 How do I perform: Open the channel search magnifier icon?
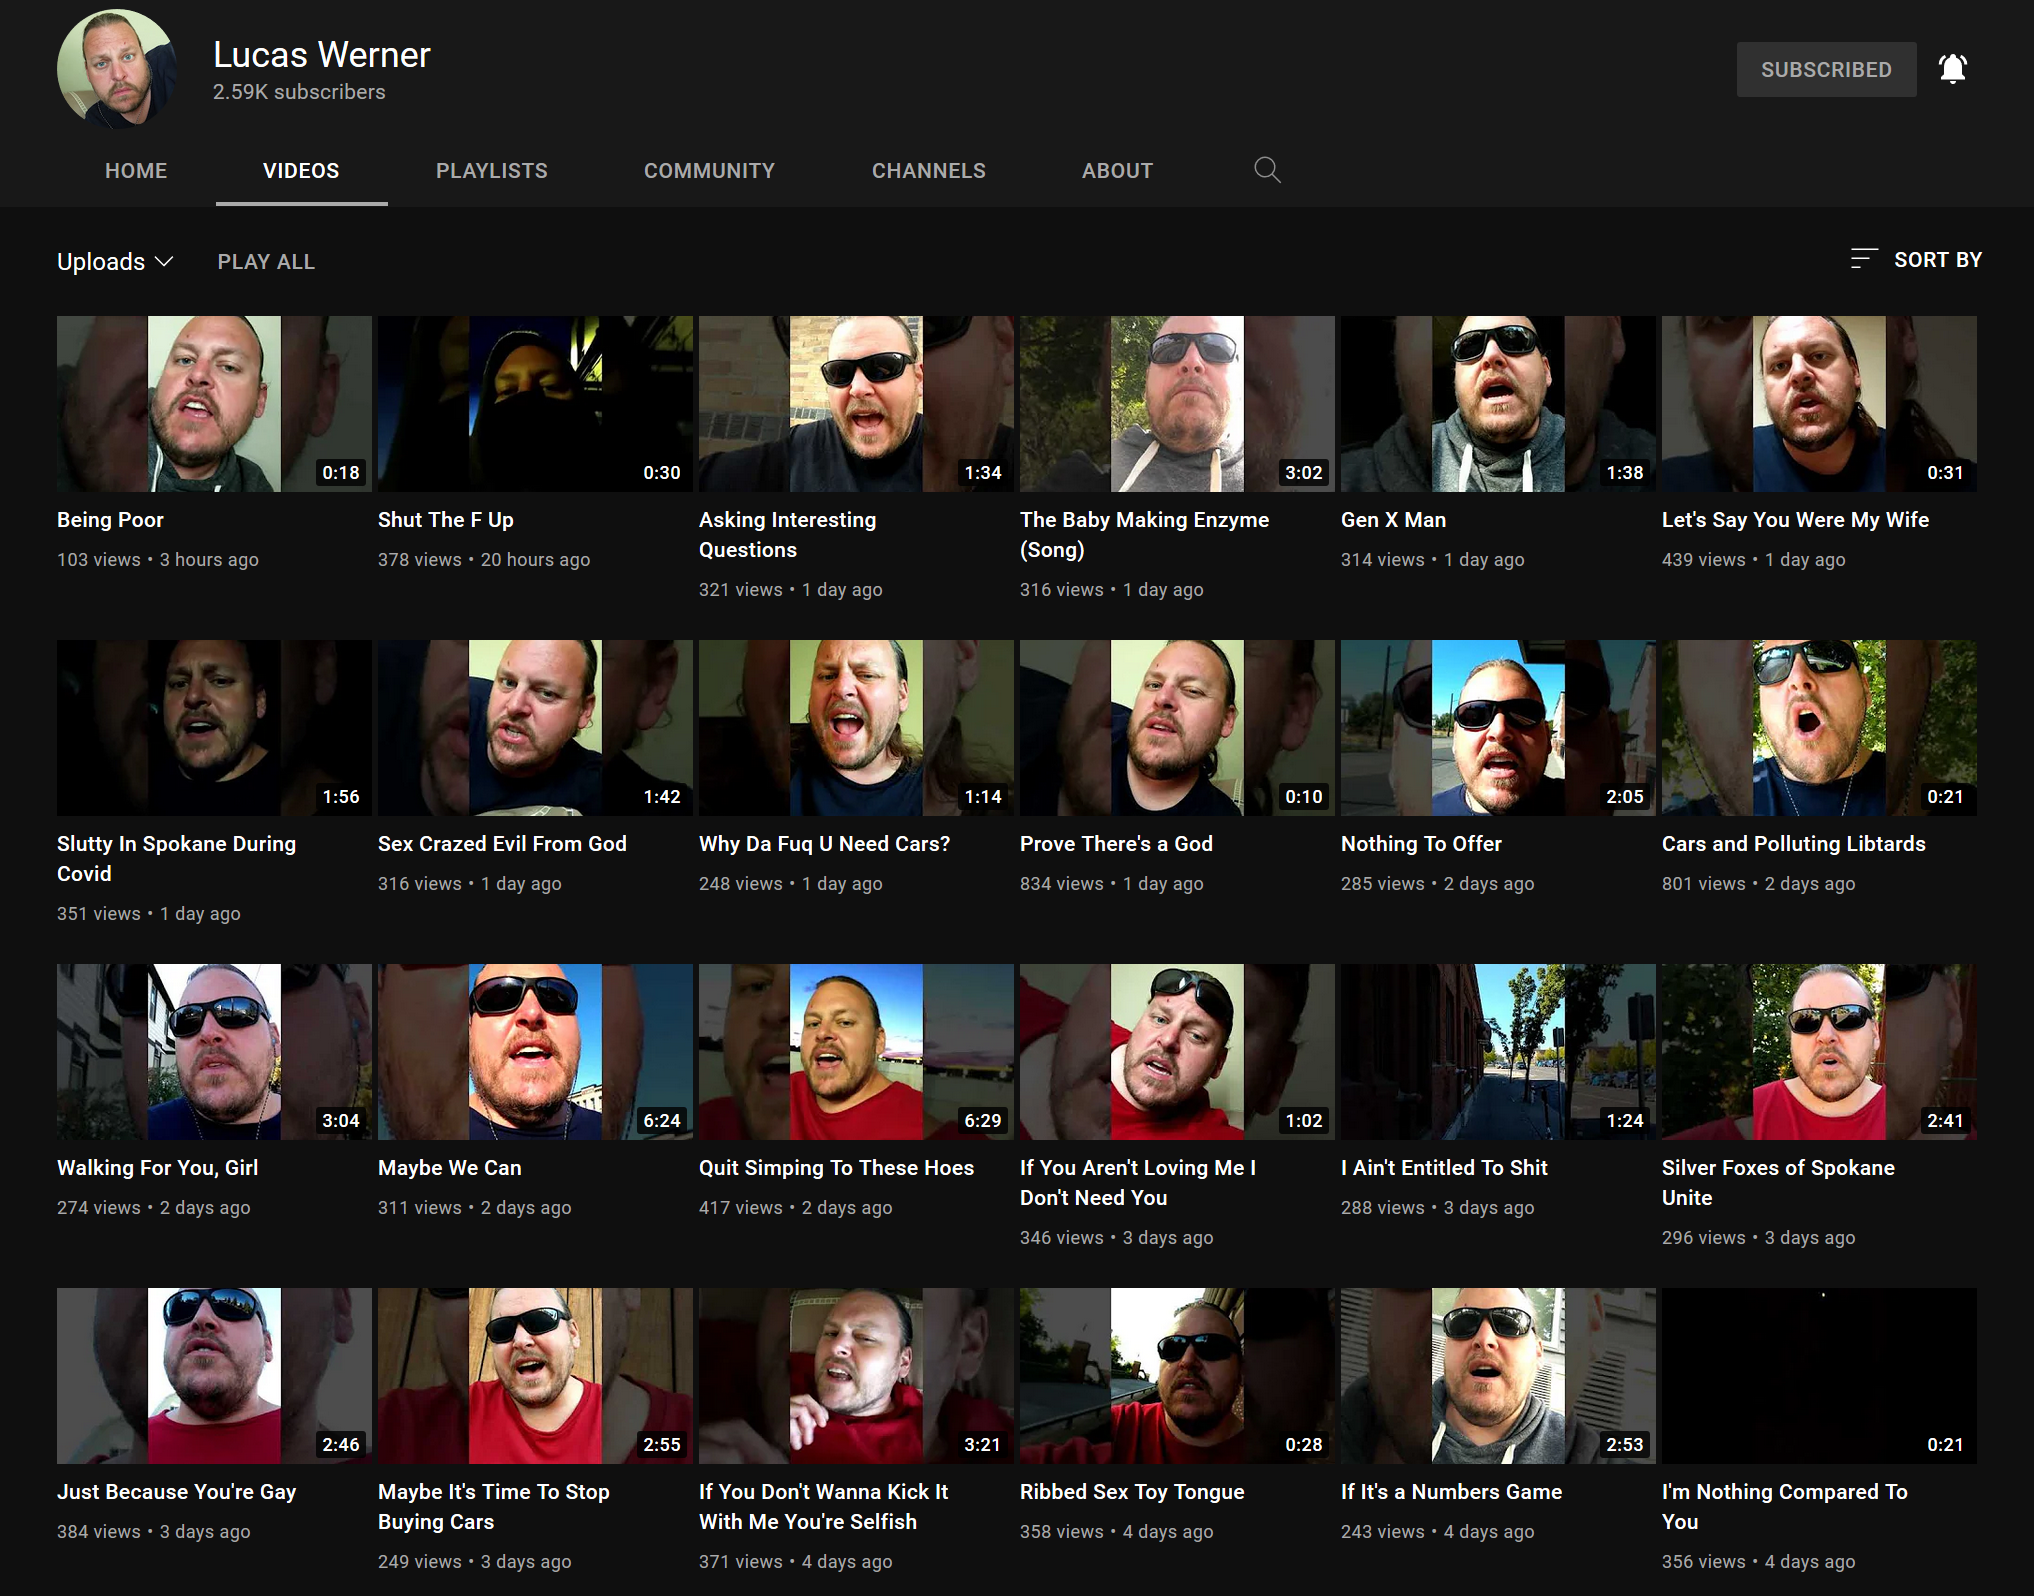(x=1267, y=170)
